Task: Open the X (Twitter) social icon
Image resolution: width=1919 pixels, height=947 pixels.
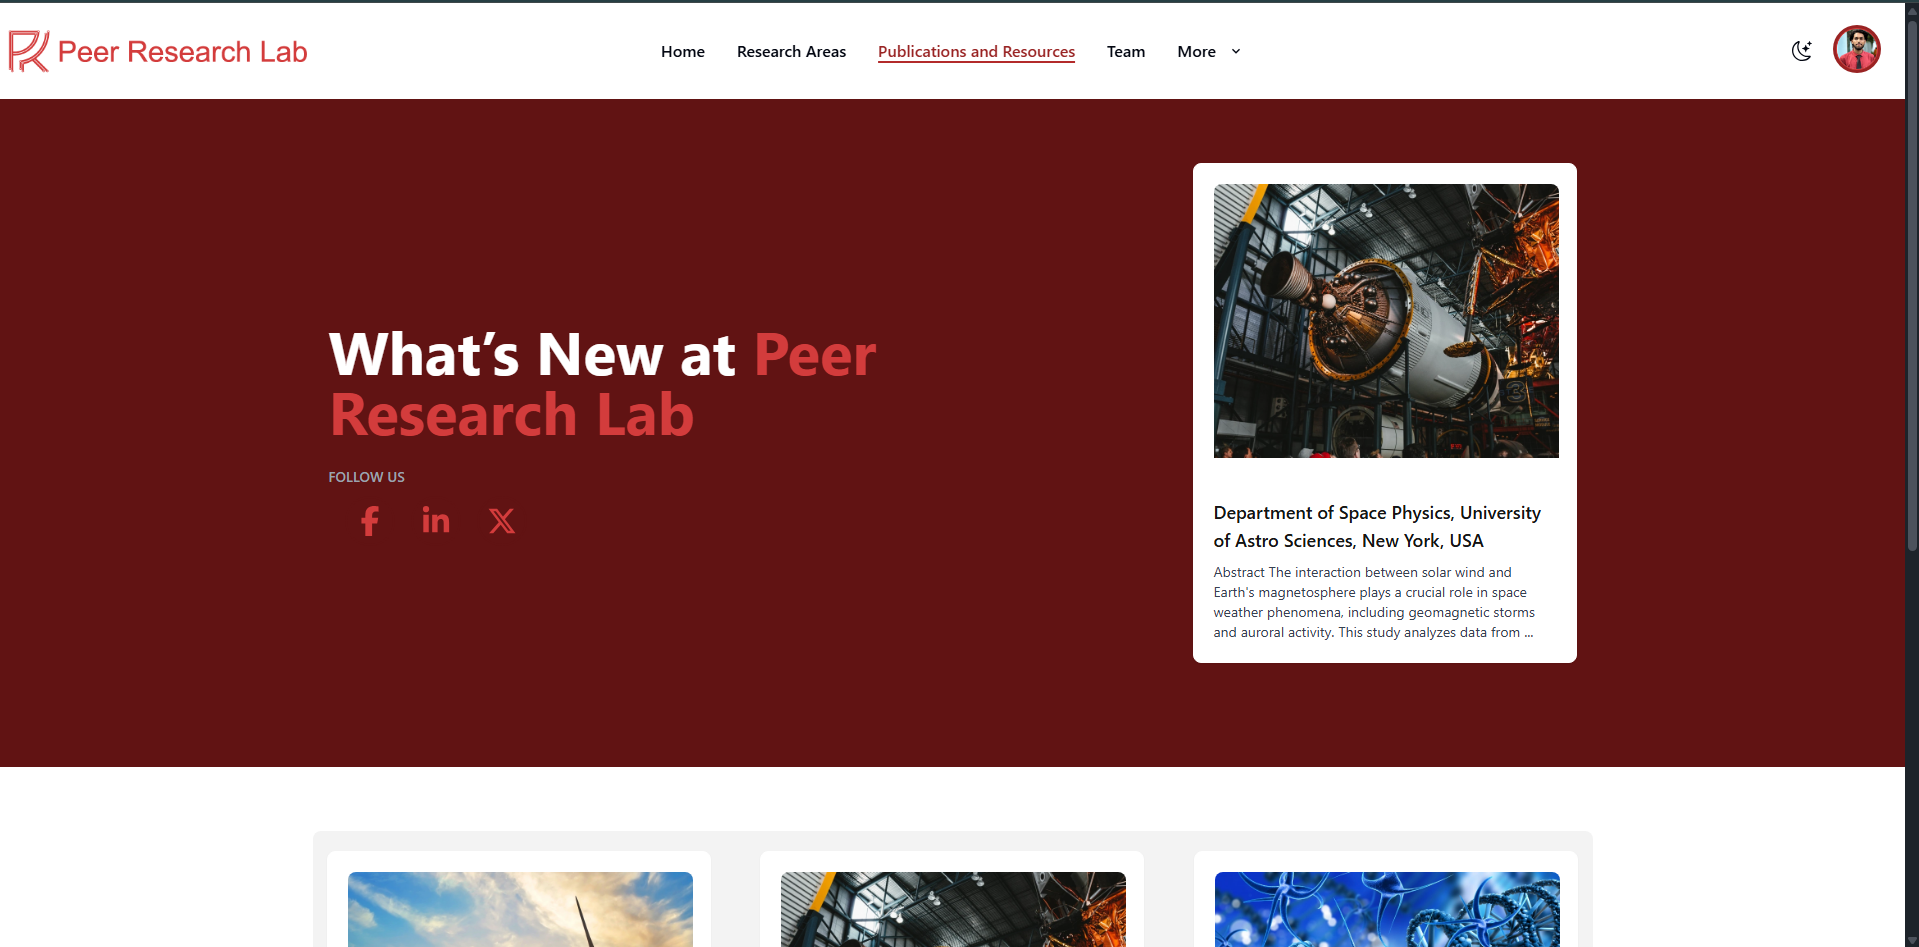Action: click(502, 521)
